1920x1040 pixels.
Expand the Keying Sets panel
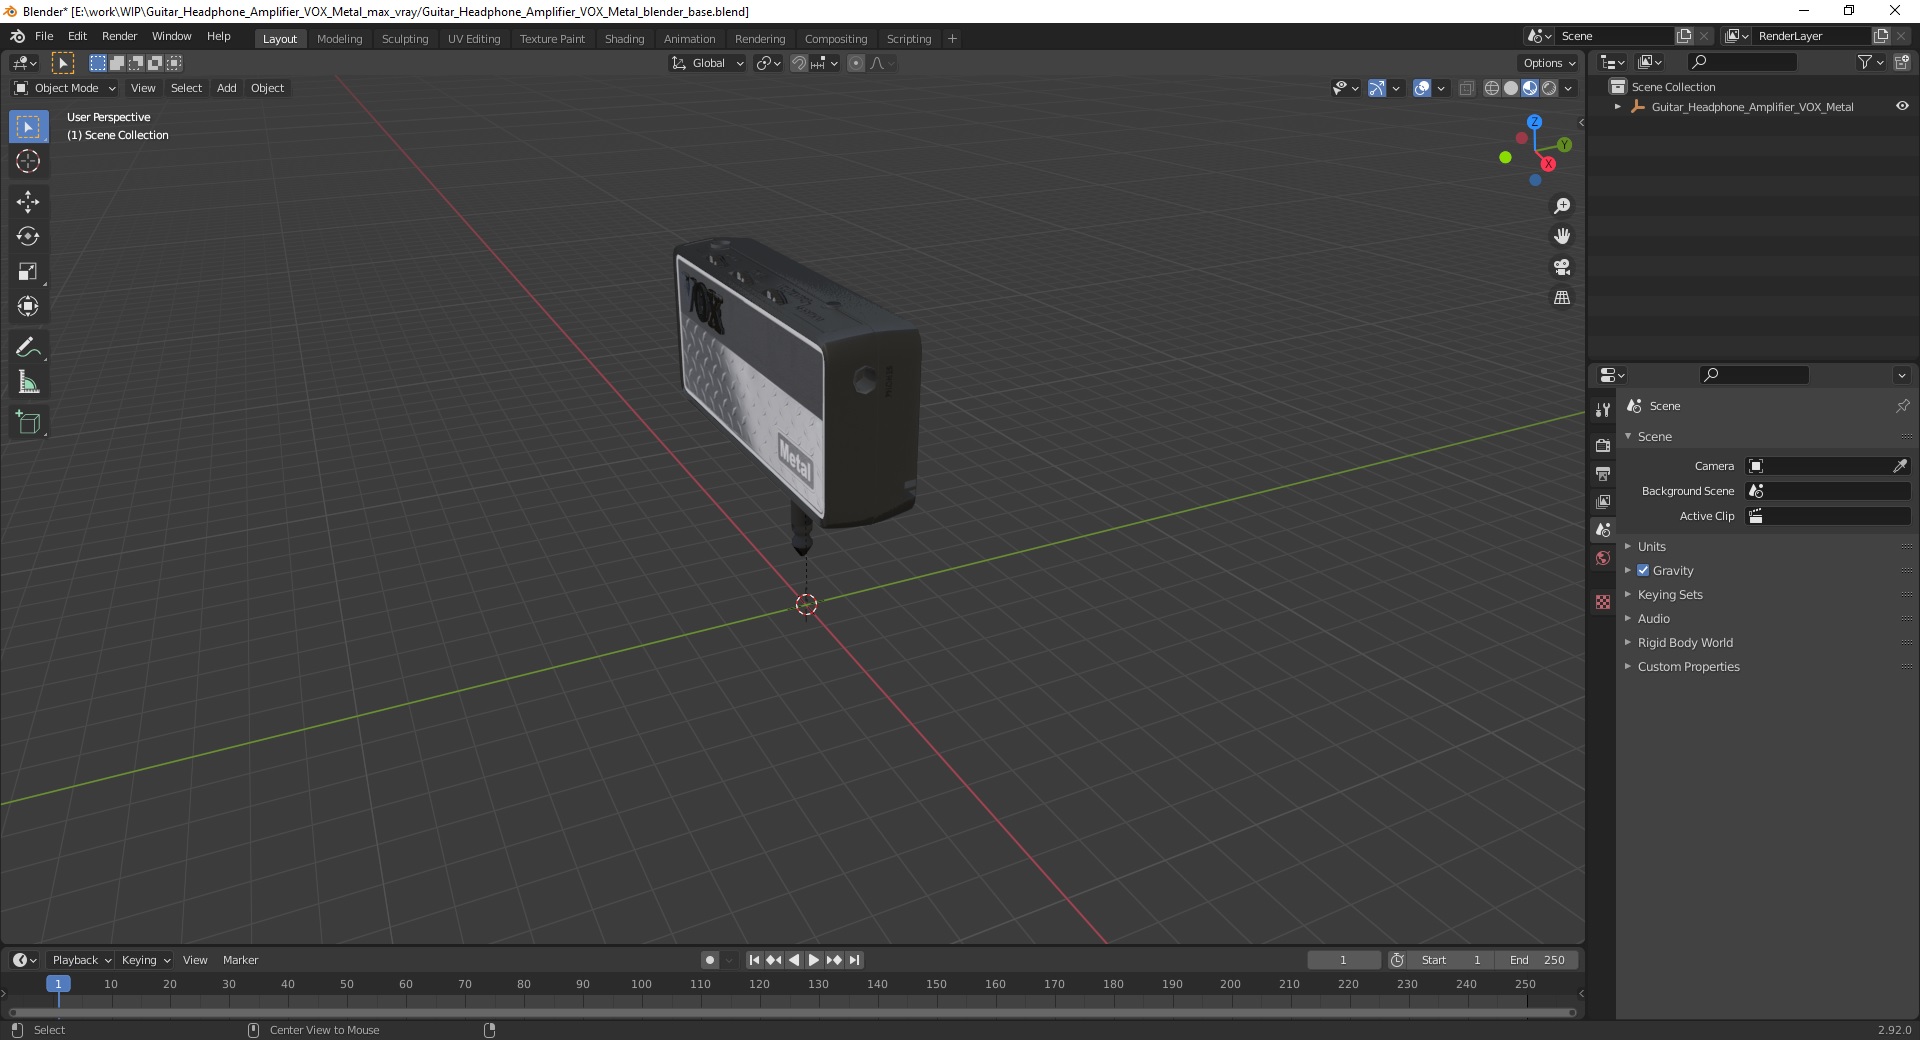[1669, 594]
